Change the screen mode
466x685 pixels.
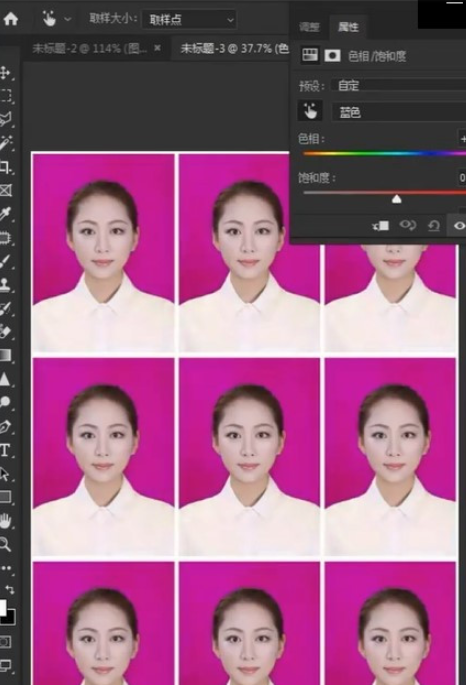pos(5,665)
